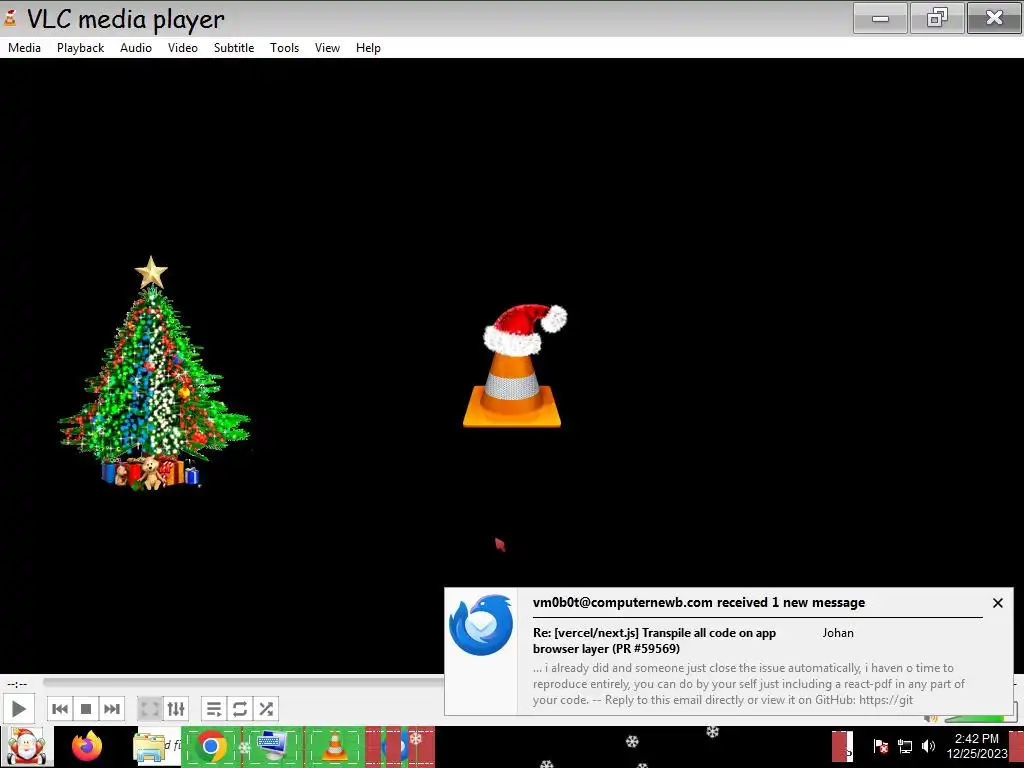Open Action Center flag tray icon

pyautogui.click(x=880, y=746)
